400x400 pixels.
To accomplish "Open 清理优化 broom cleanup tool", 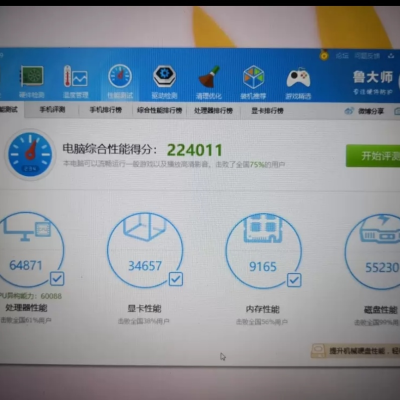I will 209,82.
